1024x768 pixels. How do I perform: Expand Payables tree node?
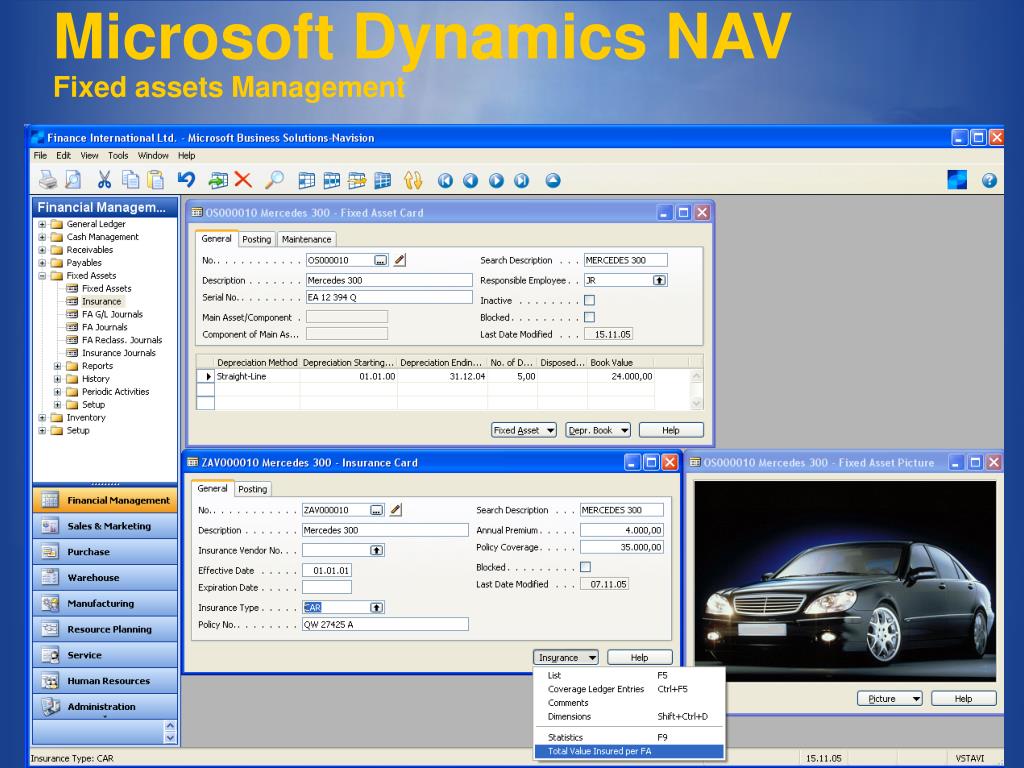coord(42,263)
